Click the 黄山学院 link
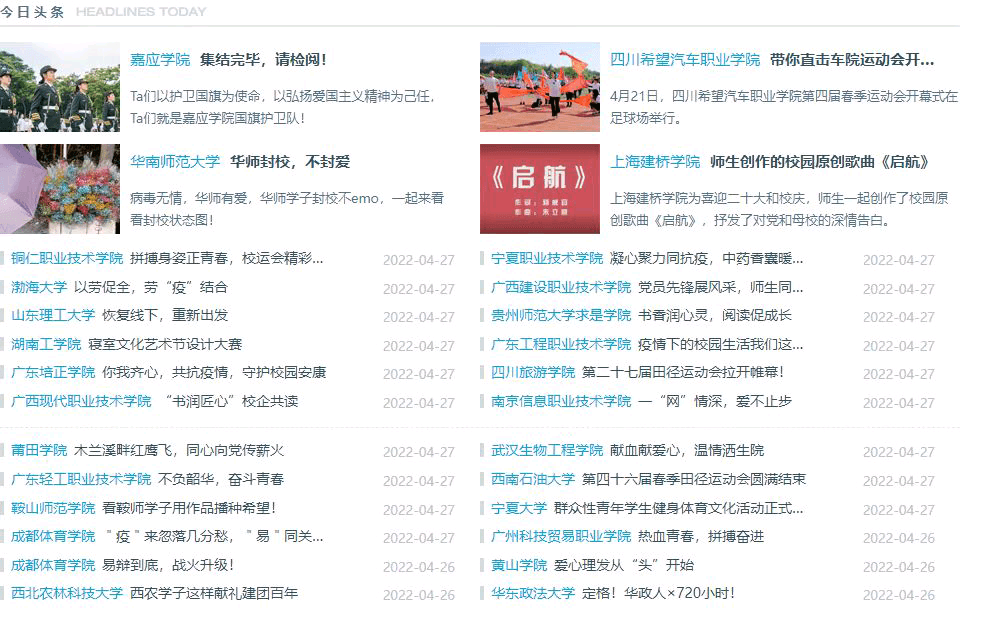985x617 pixels. tap(519, 565)
